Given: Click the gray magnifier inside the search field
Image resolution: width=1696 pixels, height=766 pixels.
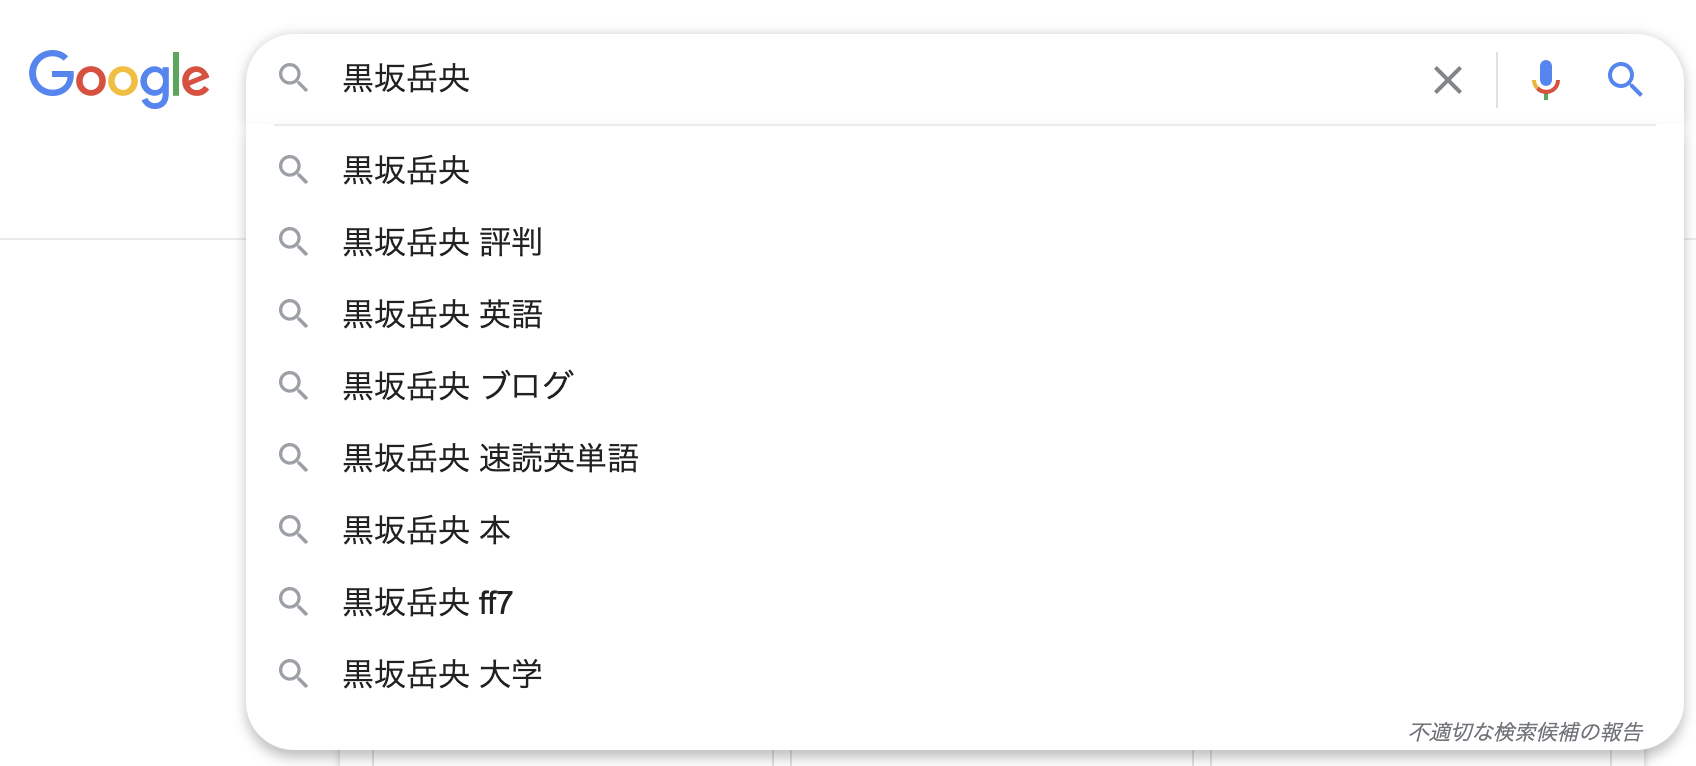Looking at the screenshot, I should pos(293,77).
